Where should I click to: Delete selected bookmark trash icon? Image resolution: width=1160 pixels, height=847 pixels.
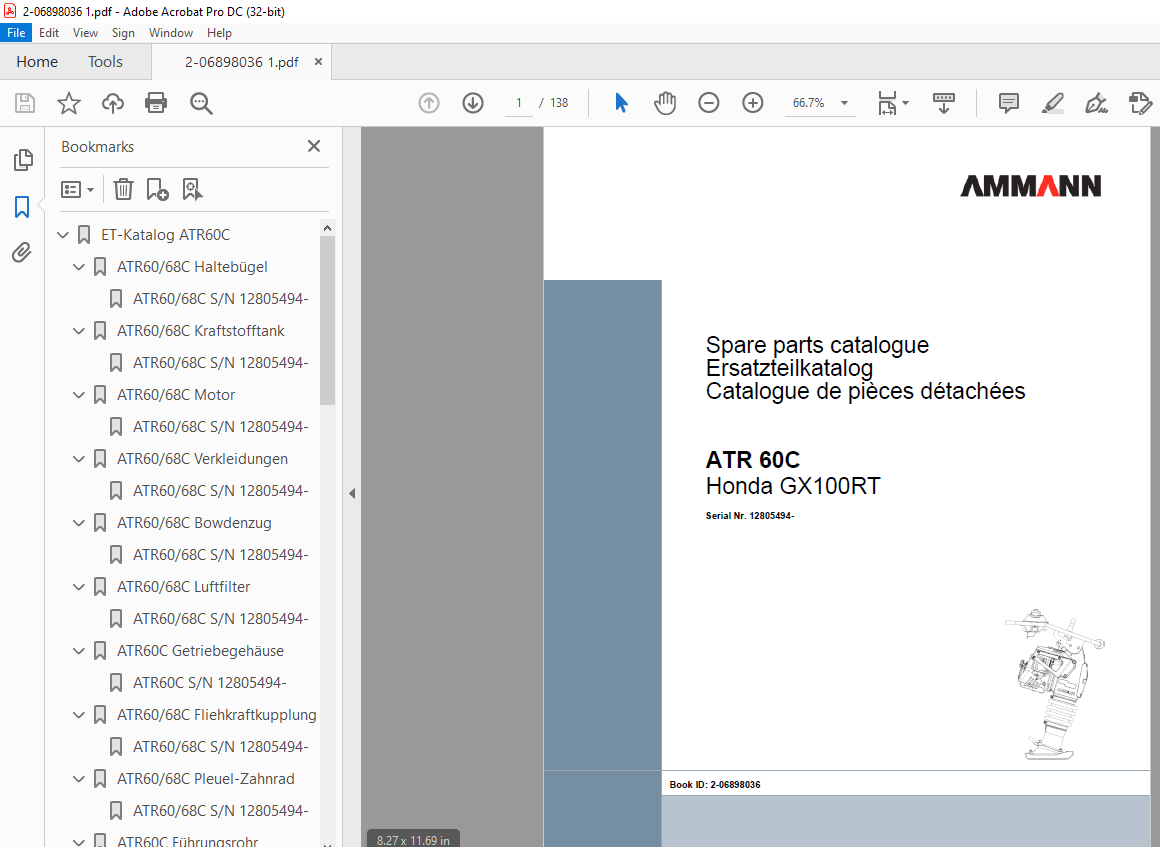[x=123, y=189]
